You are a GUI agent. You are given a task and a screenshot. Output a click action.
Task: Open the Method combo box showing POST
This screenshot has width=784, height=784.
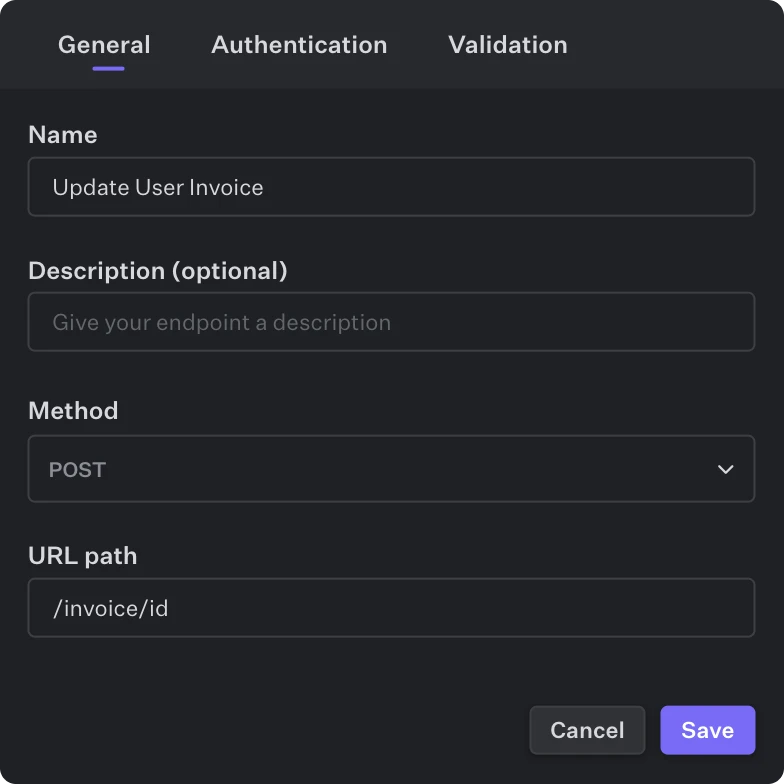pos(390,469)
